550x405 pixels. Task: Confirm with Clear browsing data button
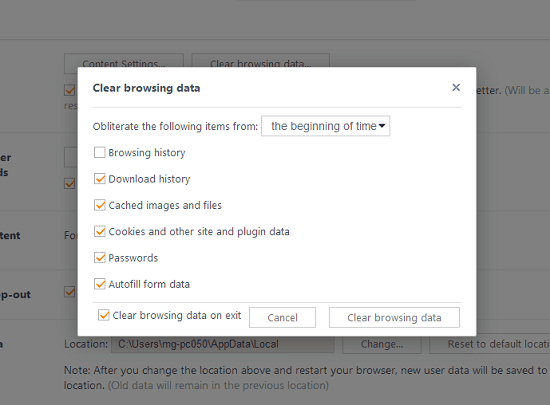pyautogui.click(x=394, y=318)
